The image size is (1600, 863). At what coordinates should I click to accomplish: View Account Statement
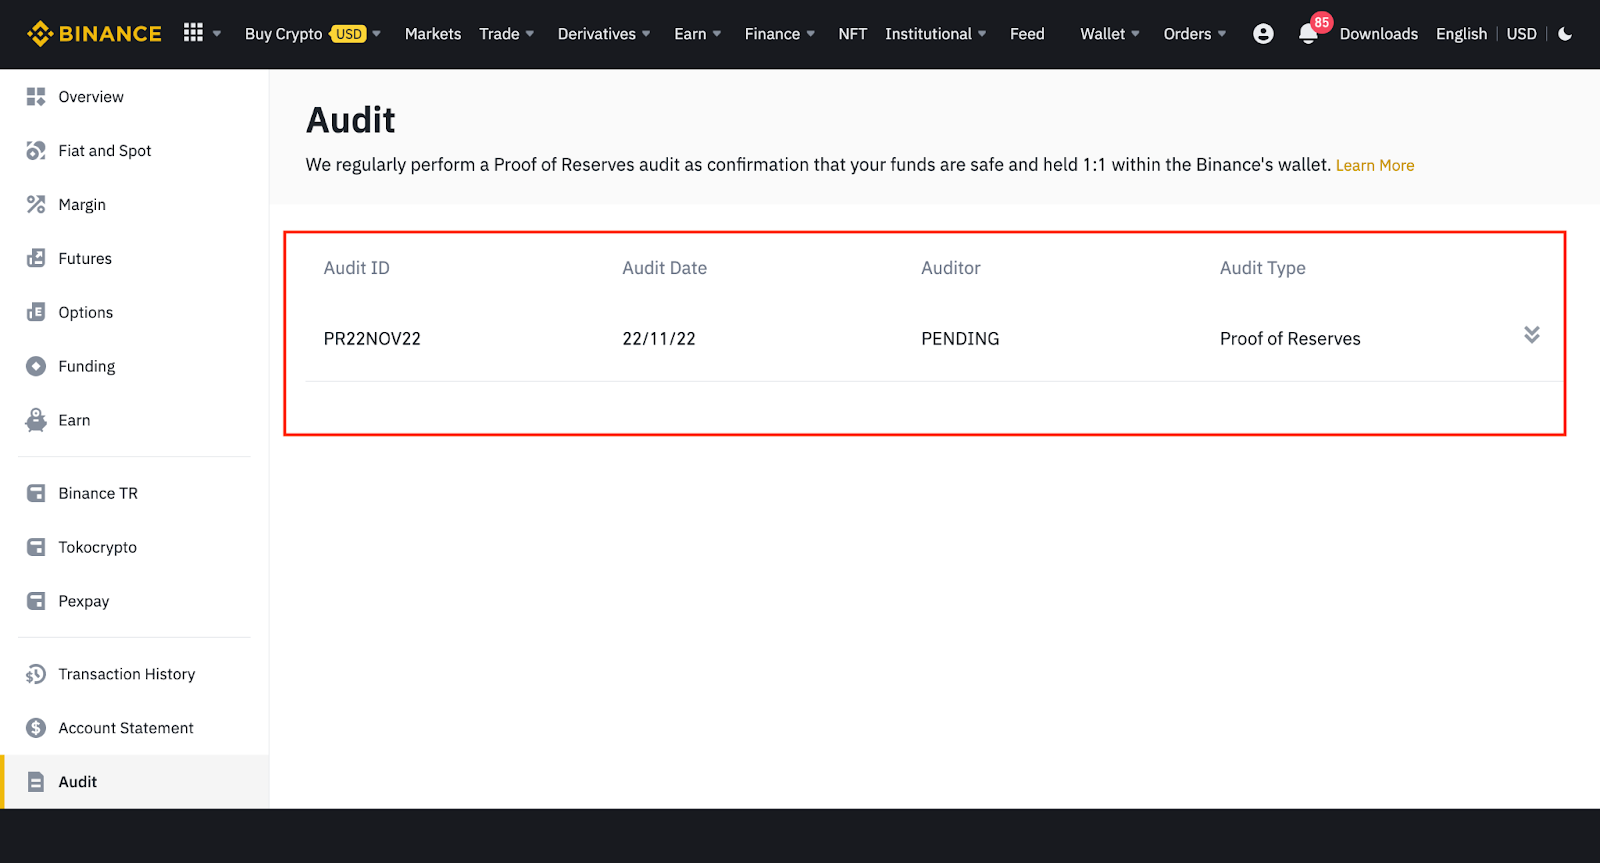(x=126, y=729)
